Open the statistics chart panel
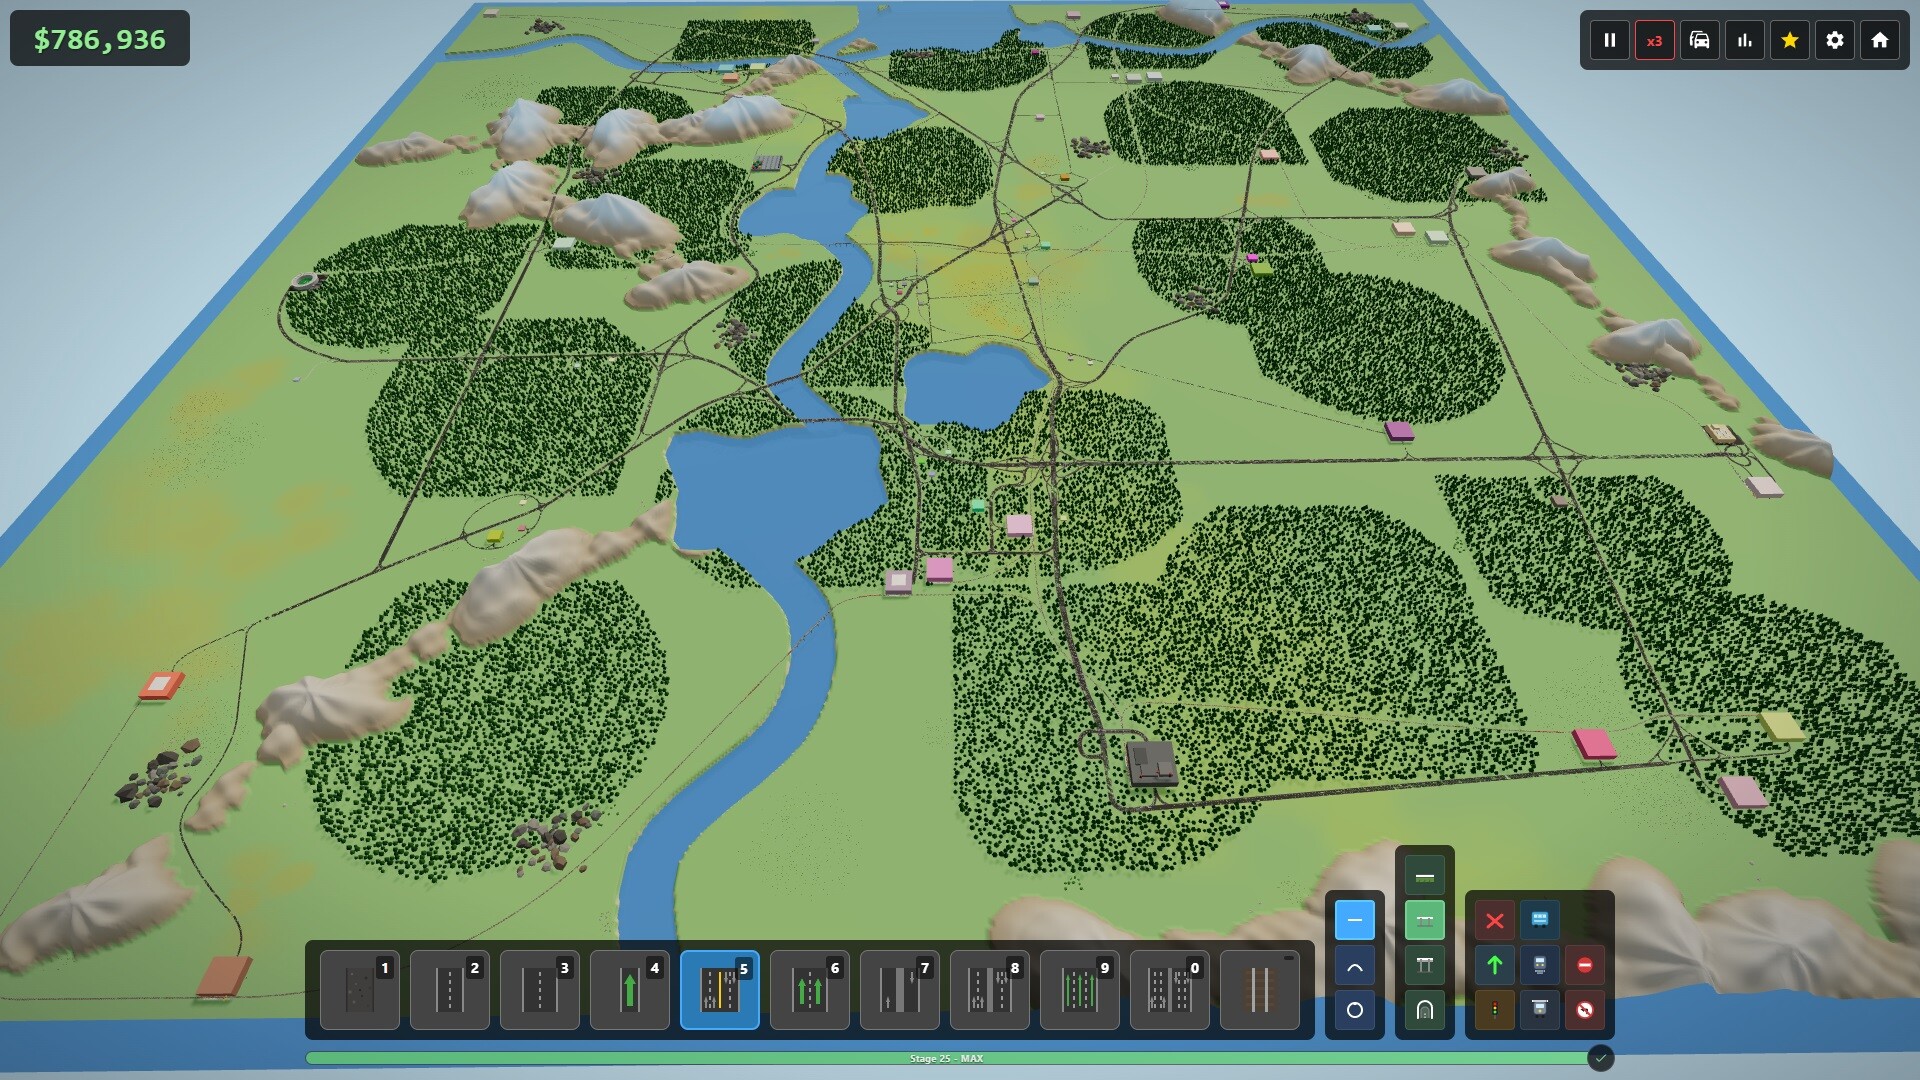Image resolution: width=1920 pixels, height=1080 pixels. tap(1745, 40)
